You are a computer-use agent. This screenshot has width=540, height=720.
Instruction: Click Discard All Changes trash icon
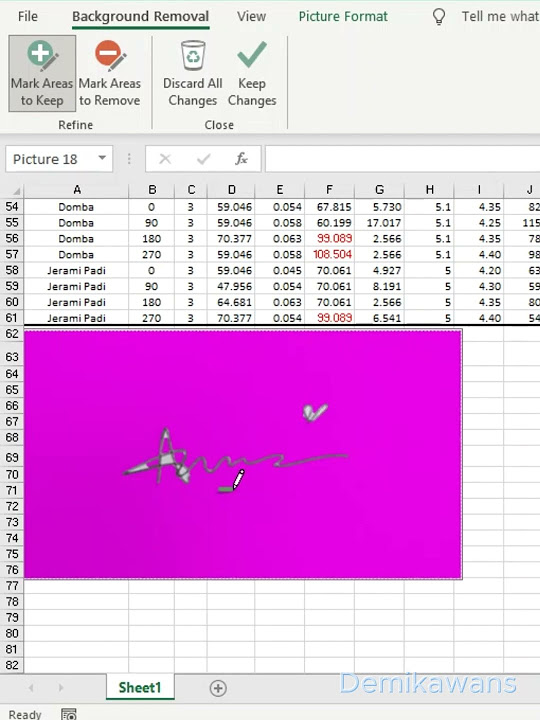click(x=193, y=55)
